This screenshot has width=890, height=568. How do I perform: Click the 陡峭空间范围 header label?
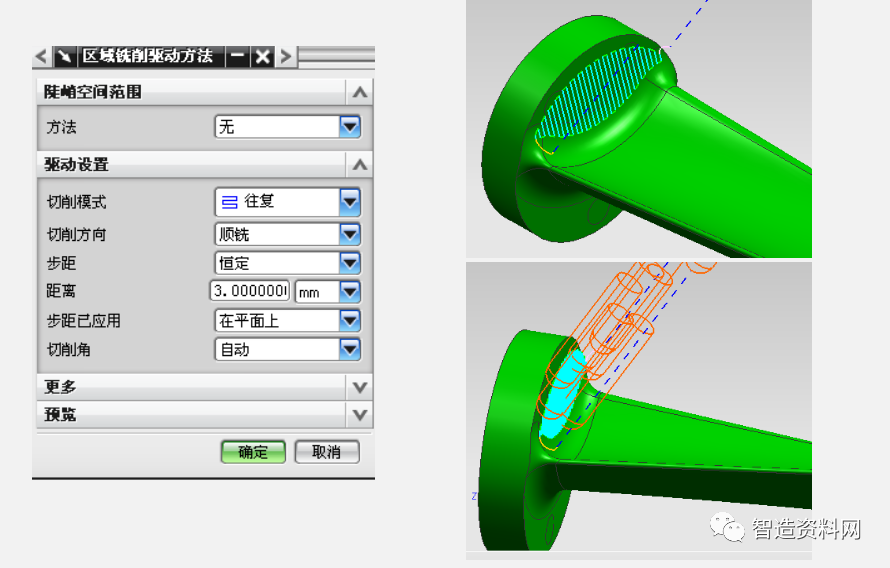coord(93,92)
